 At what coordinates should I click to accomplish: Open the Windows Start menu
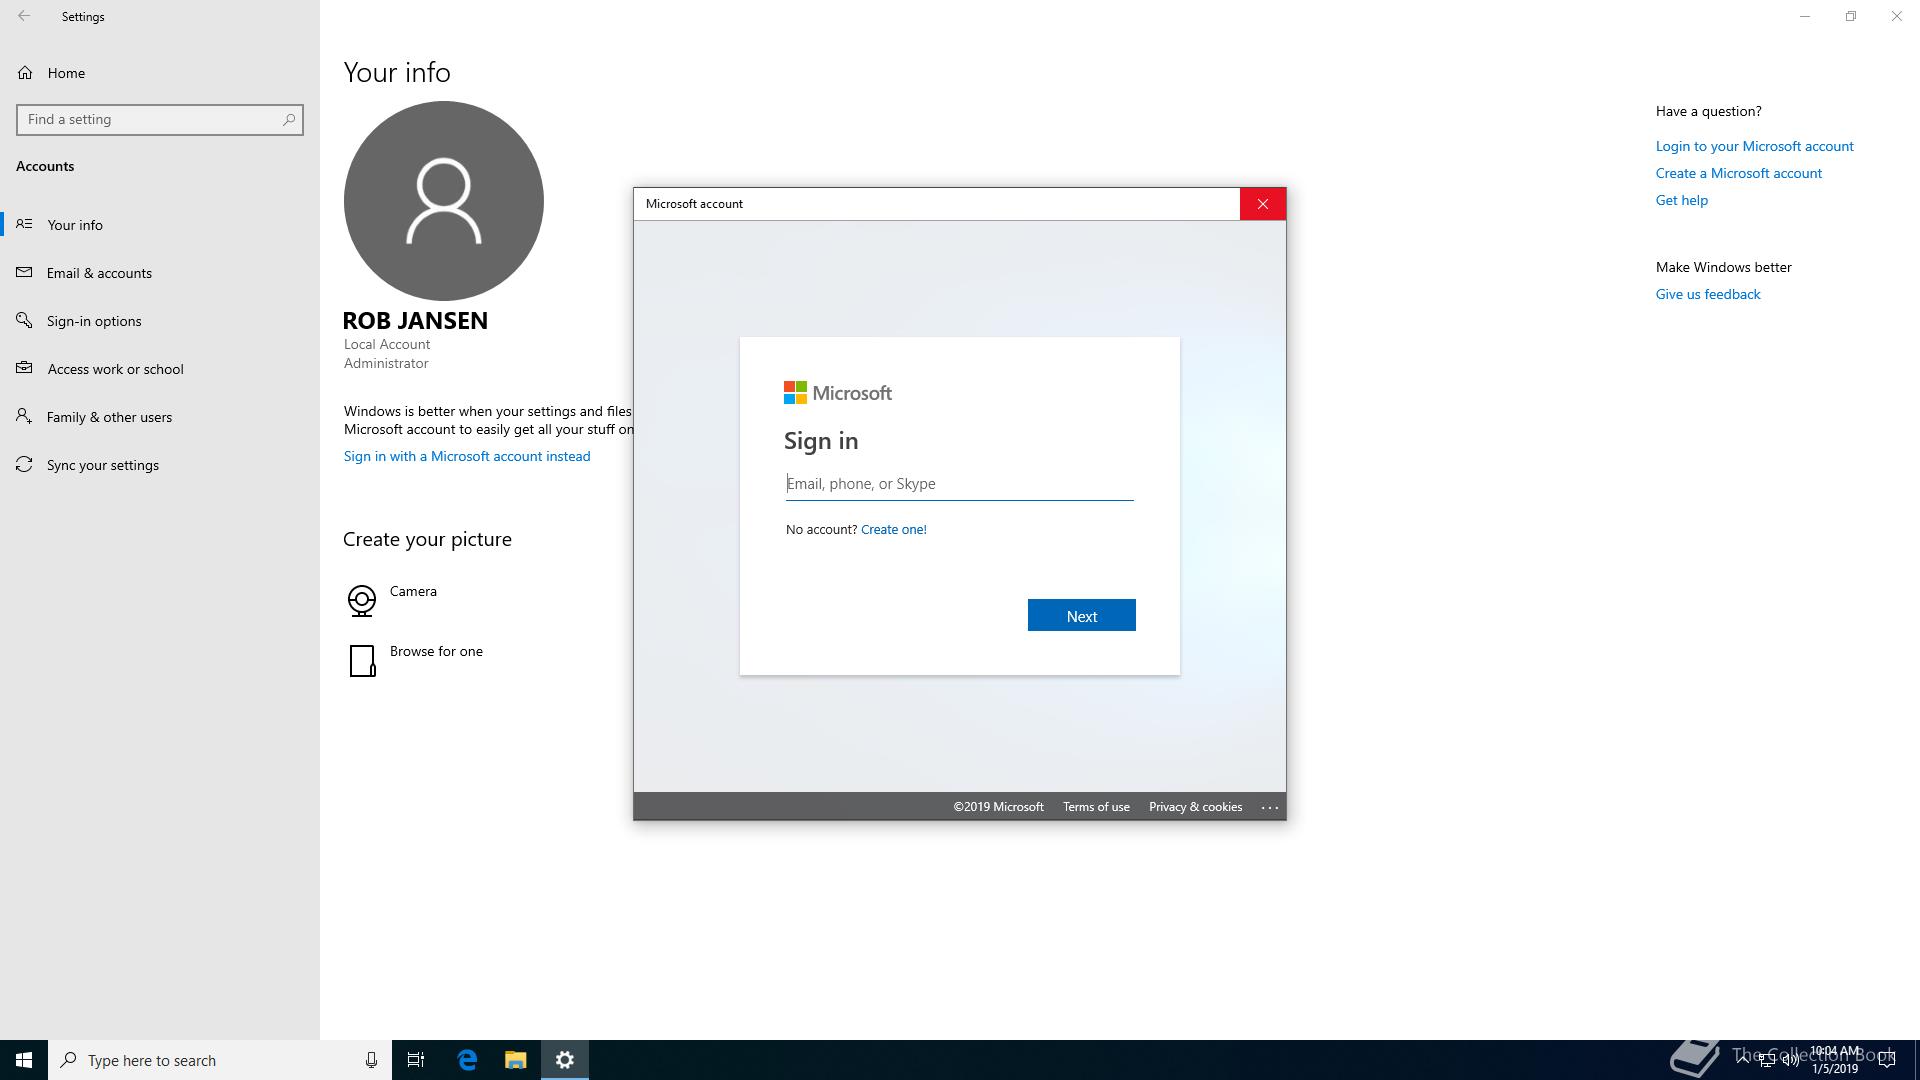[x=24, y=1060]
